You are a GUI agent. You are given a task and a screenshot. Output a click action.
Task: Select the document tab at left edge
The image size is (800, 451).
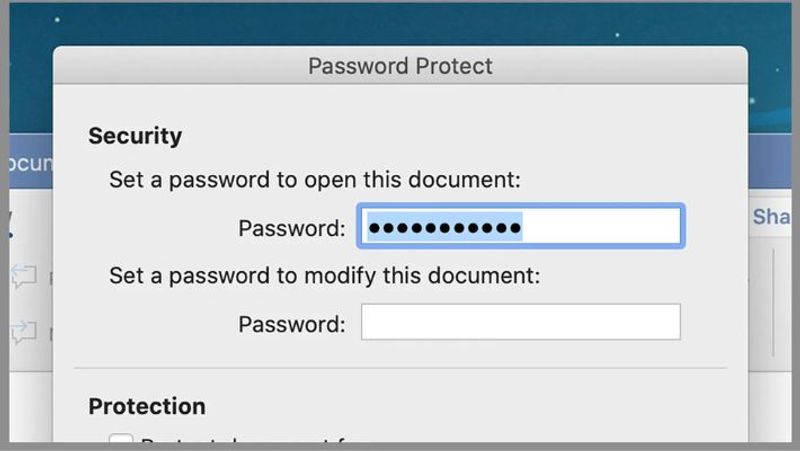coord(27,163)
